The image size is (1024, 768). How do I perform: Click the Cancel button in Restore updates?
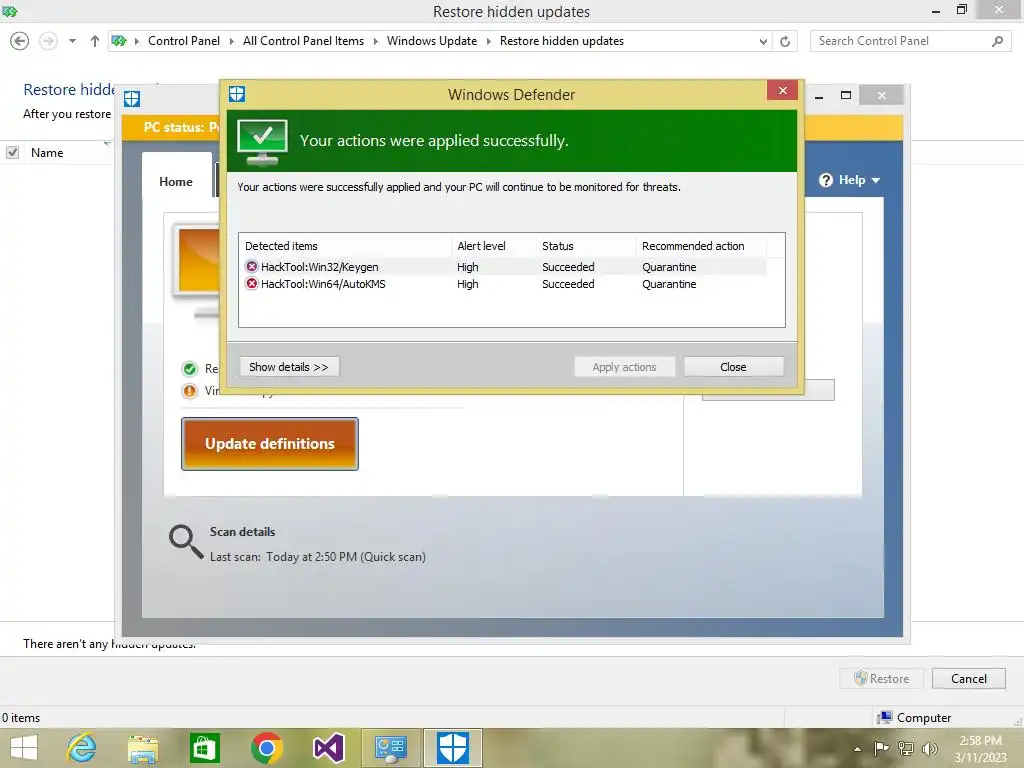(x=968, y=679)
